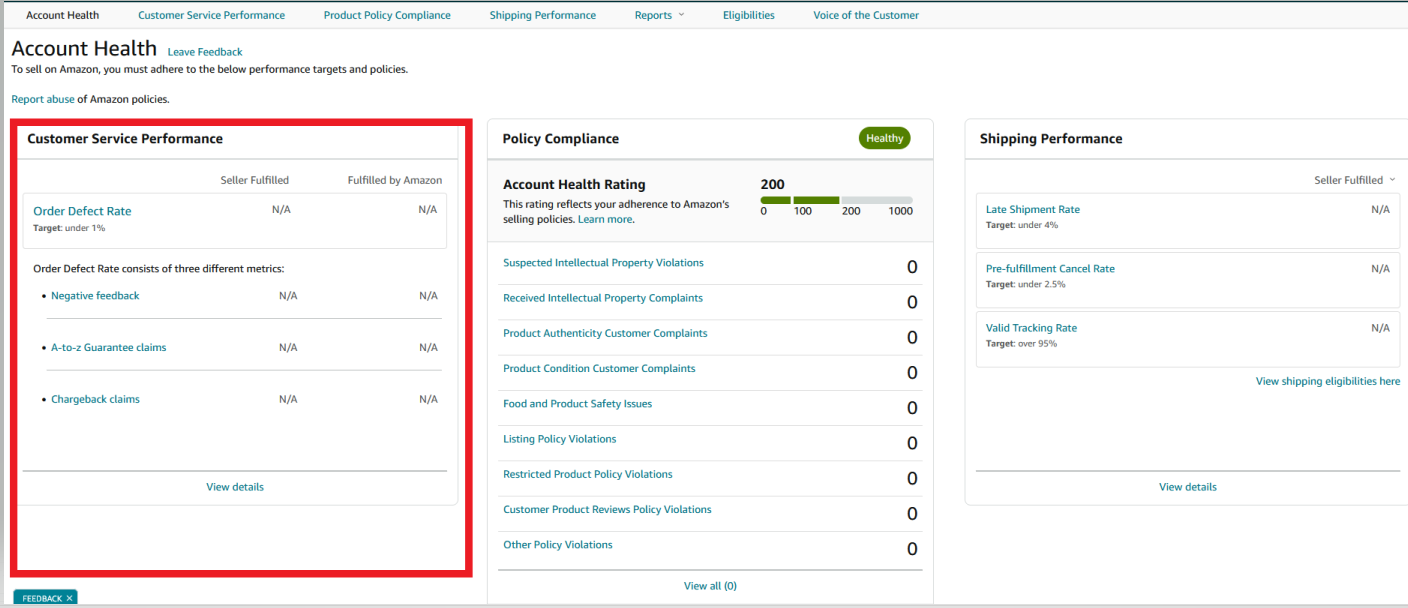The height and width of the screenshot is (608, 1408).
Task: Close the Feedback tag with X
Action: [x=69, y=598]
